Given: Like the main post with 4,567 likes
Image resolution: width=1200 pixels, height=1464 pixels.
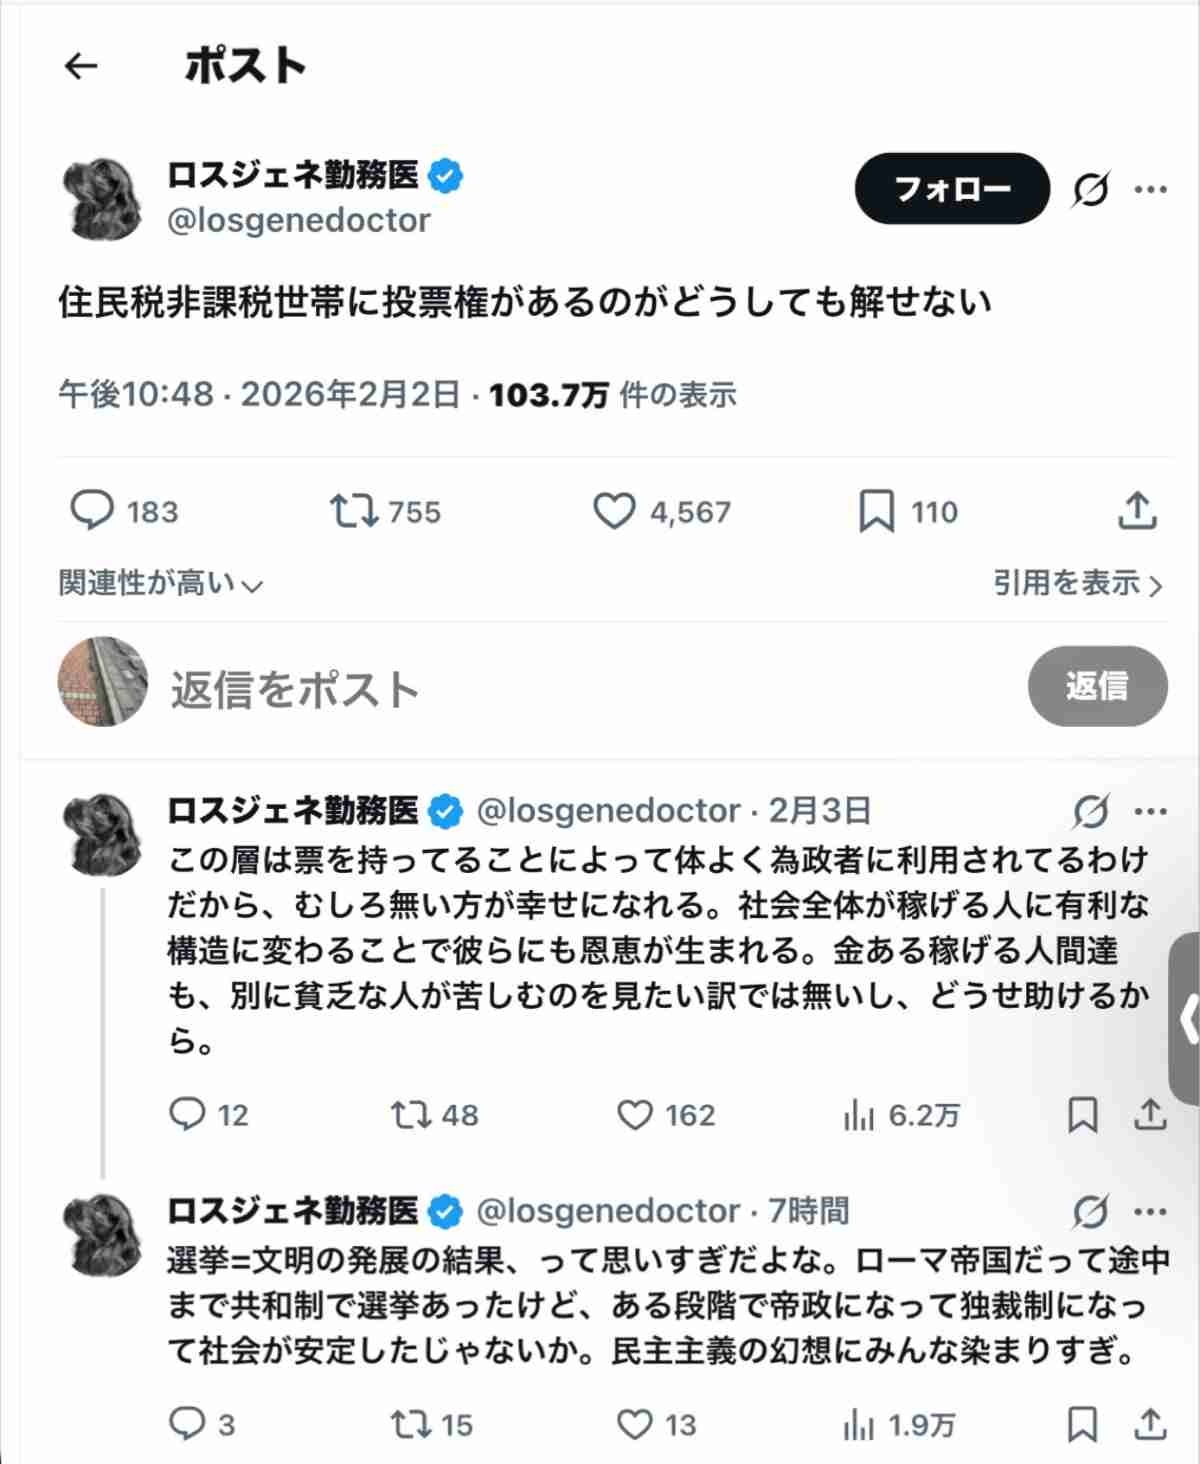Looking at the screenshot, I should pyautogui.click(x=614, y=511).
